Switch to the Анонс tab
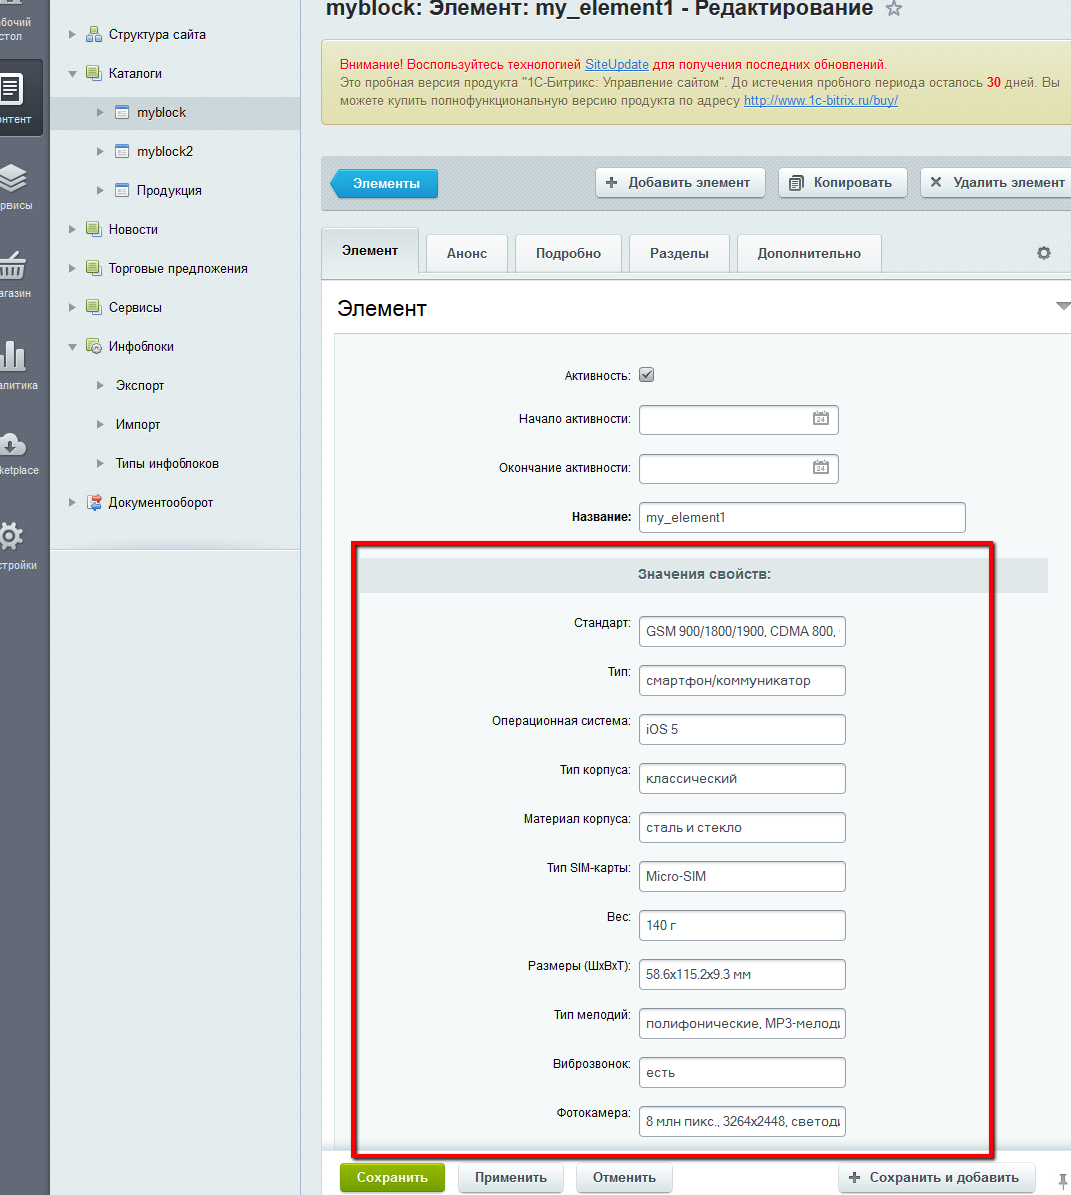 467,253
